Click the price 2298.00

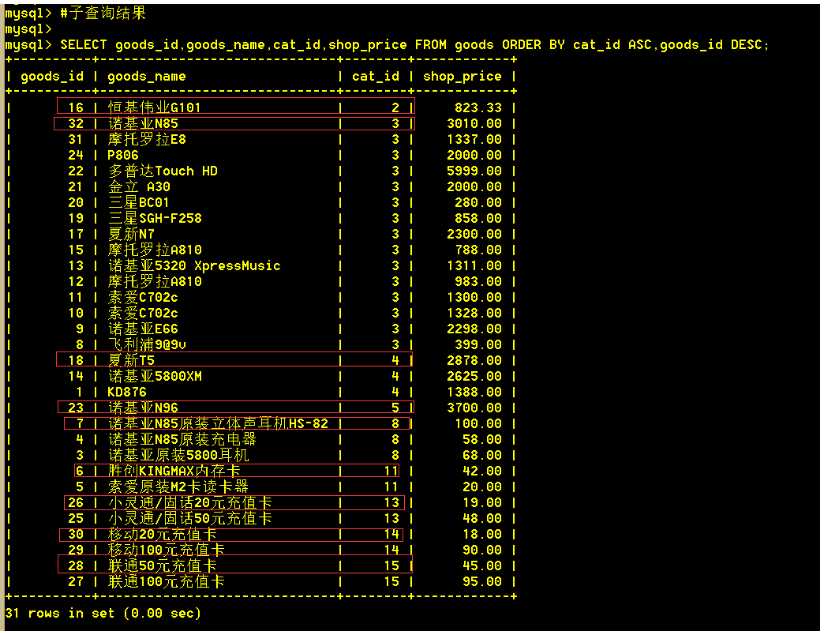pyautogui.click(x=474, y=329)
